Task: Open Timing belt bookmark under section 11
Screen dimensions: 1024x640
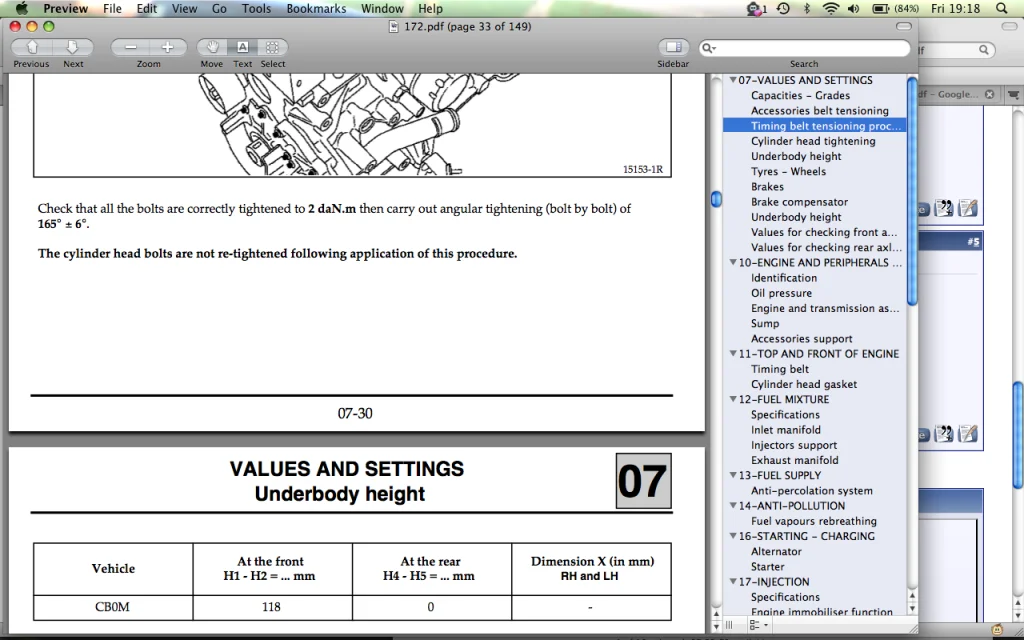Action: click(x=780, y=369)
